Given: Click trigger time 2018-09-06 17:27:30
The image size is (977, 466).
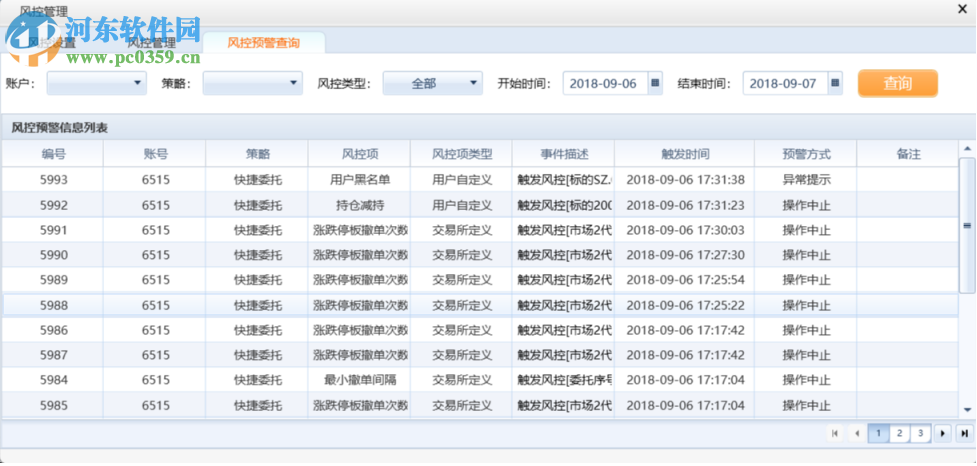Looking at the screenshot, I should [685, 255].
